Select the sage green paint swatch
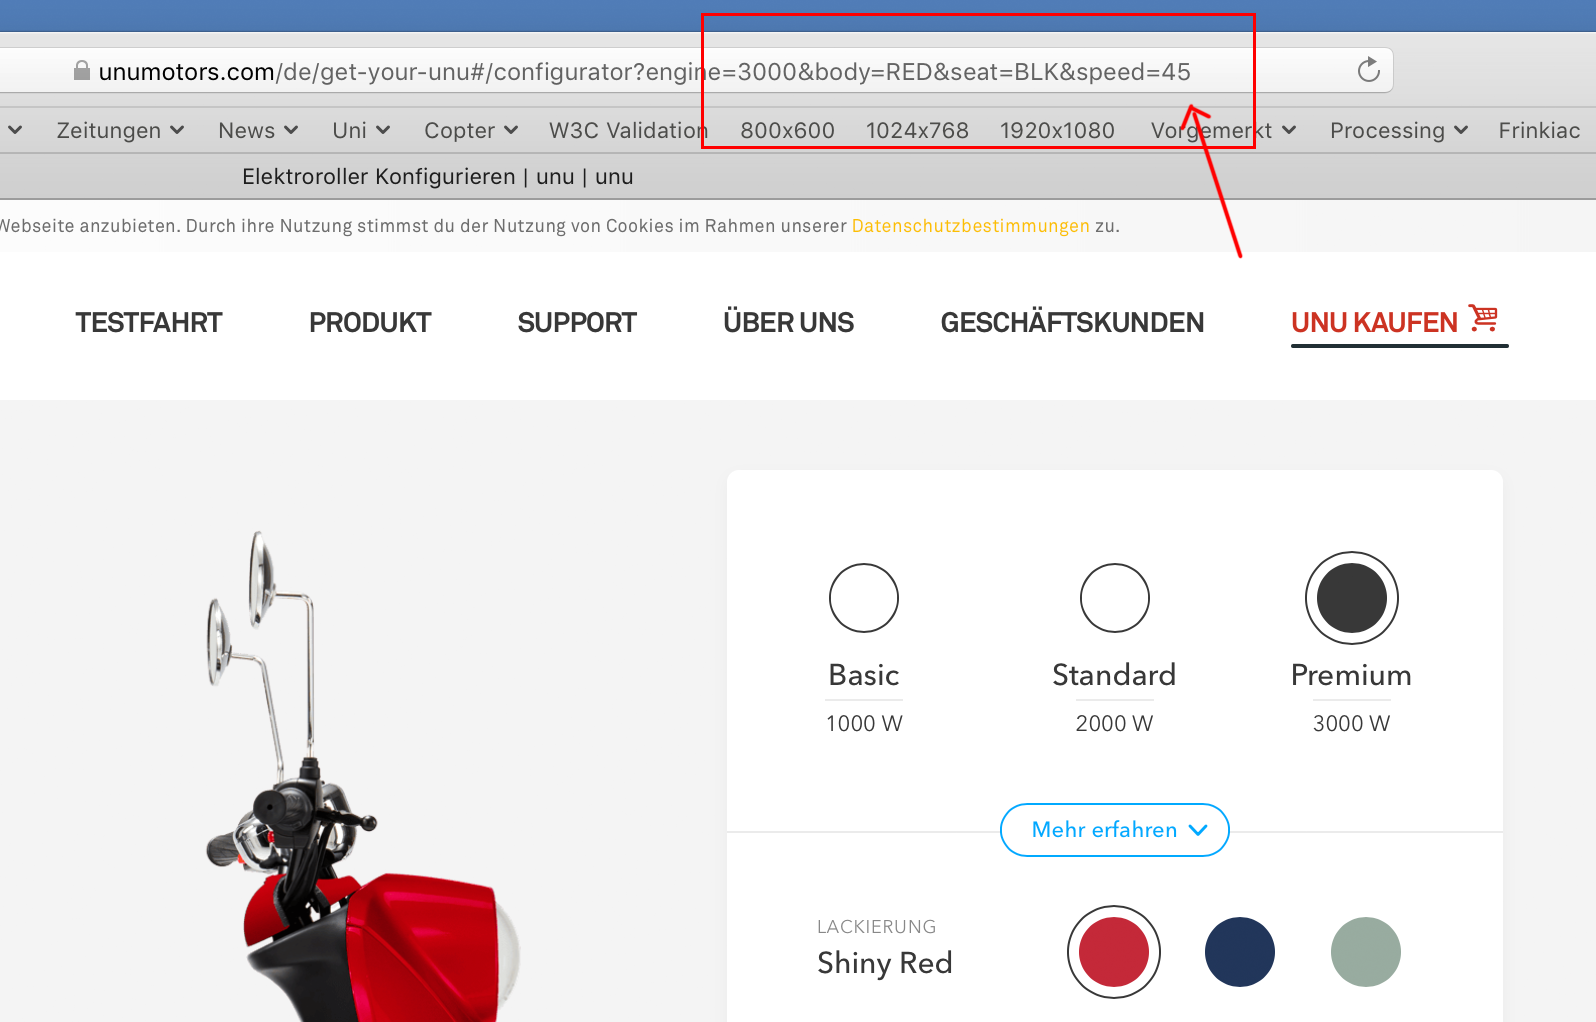This screenshot has height=1022, width=1596. (x=1365, y=952)
